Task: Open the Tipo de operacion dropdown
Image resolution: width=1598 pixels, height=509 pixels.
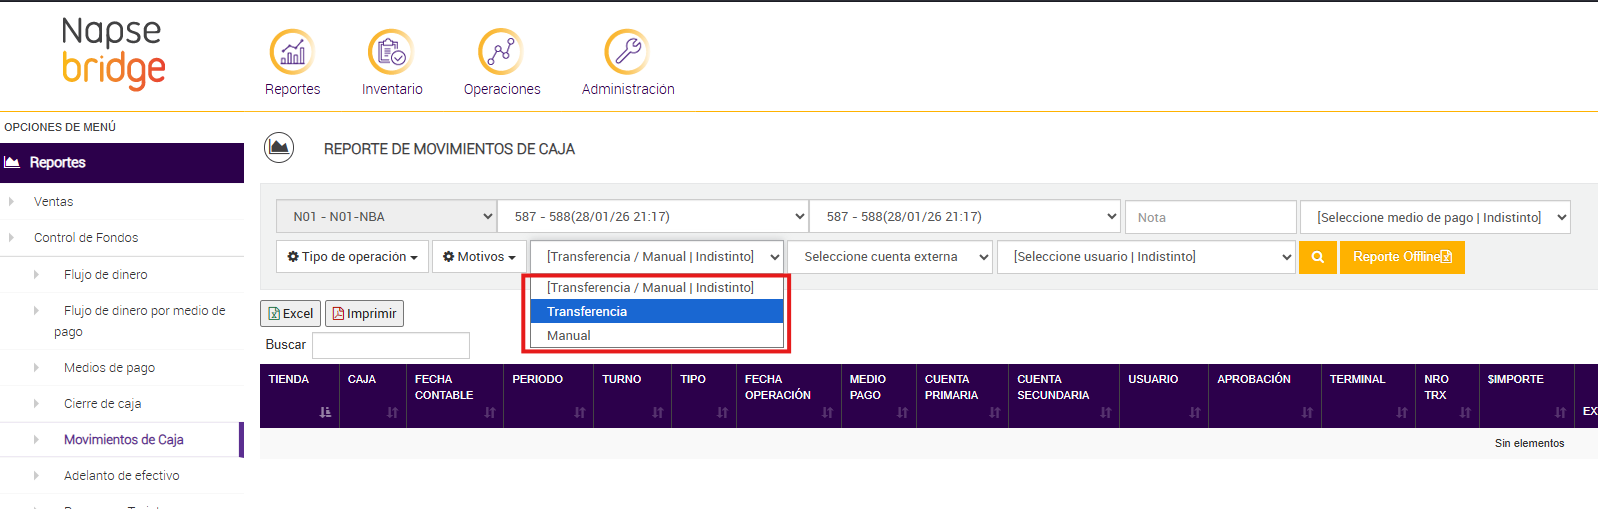Action: tap(352, 257)
